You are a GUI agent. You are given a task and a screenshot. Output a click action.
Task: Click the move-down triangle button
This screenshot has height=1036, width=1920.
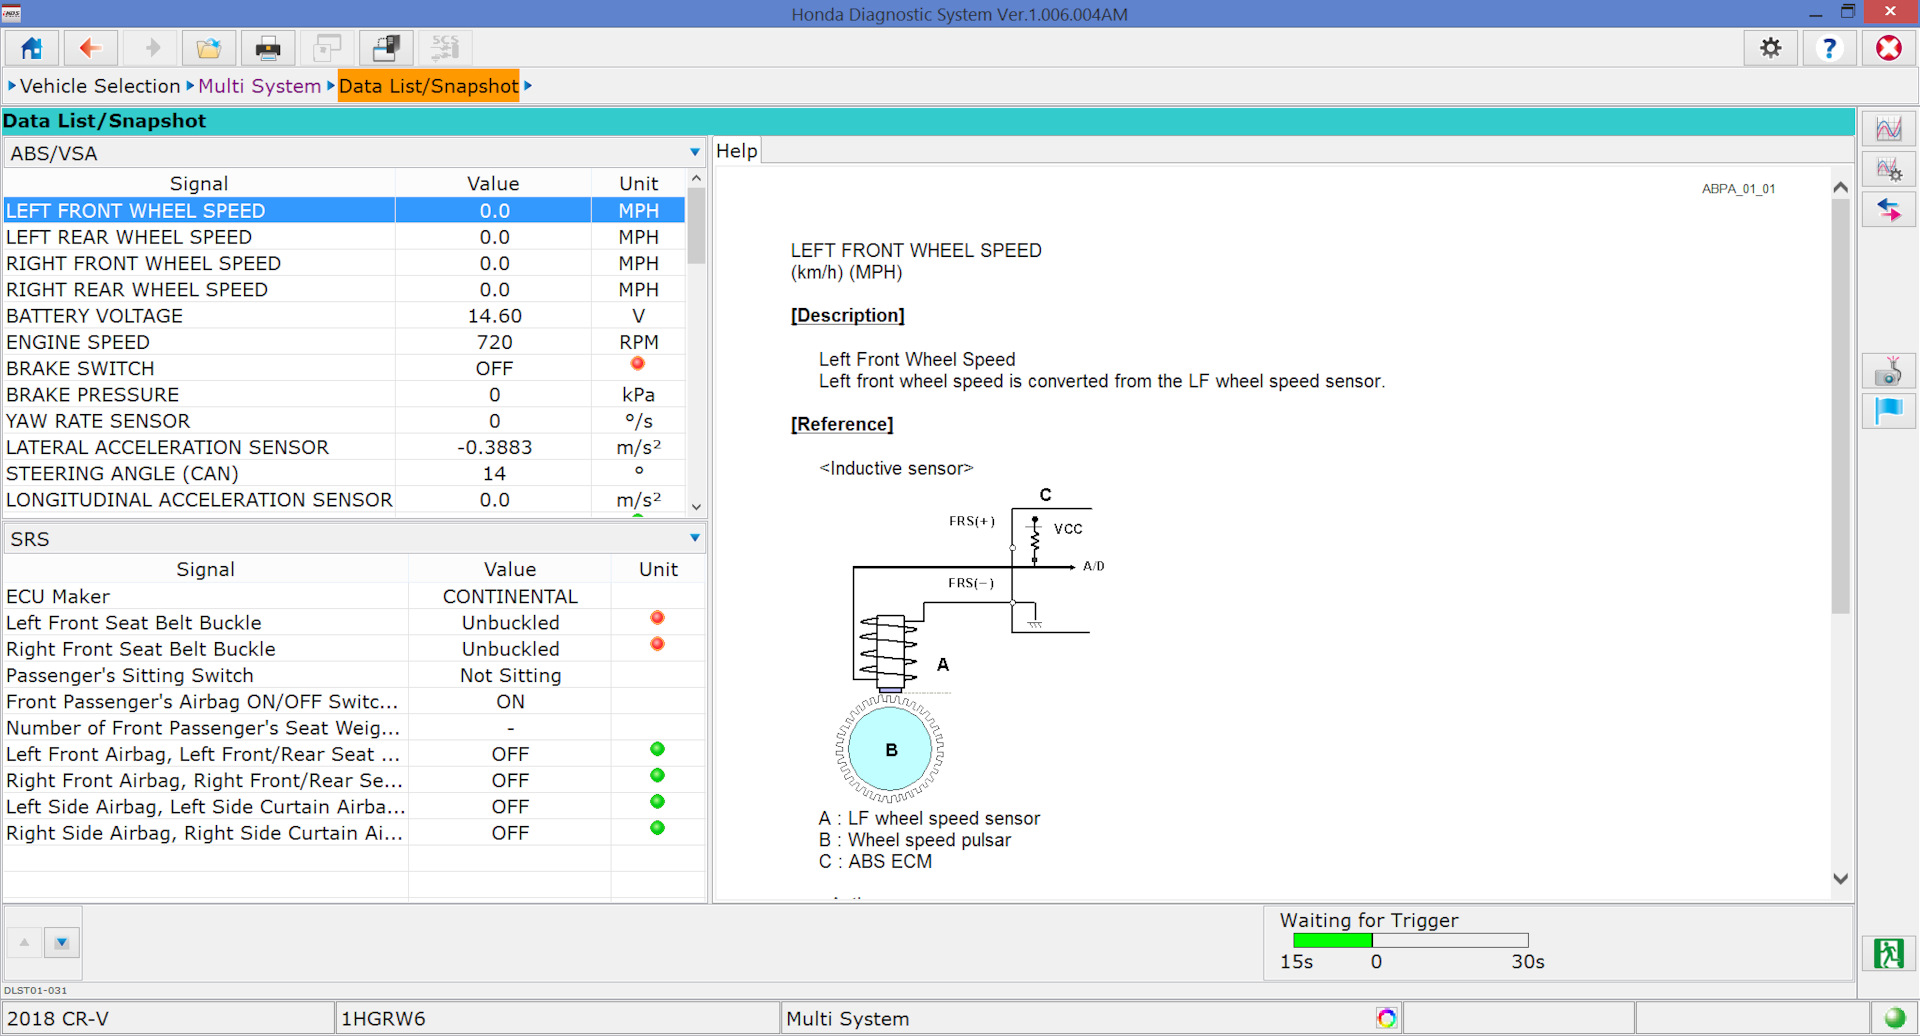point(62,942)
